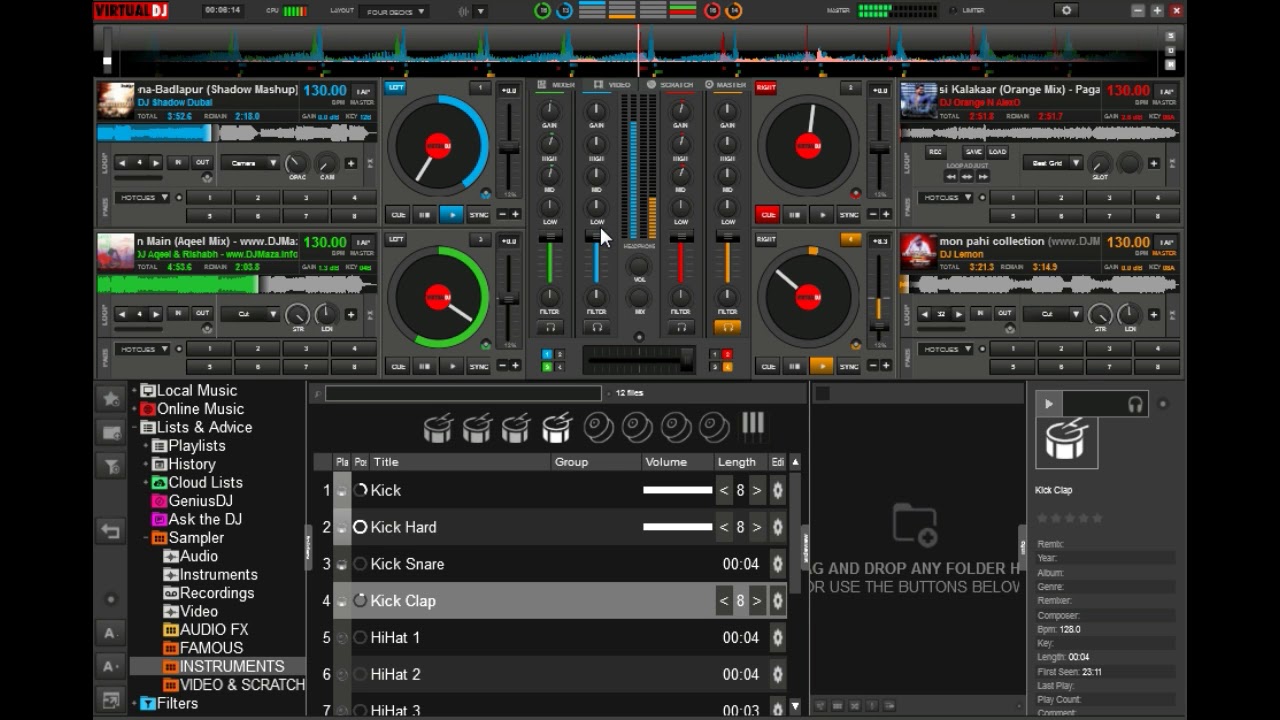Open the Beat Grid dropdown on red deck

pyautogui.click(x=1053, y=162)
